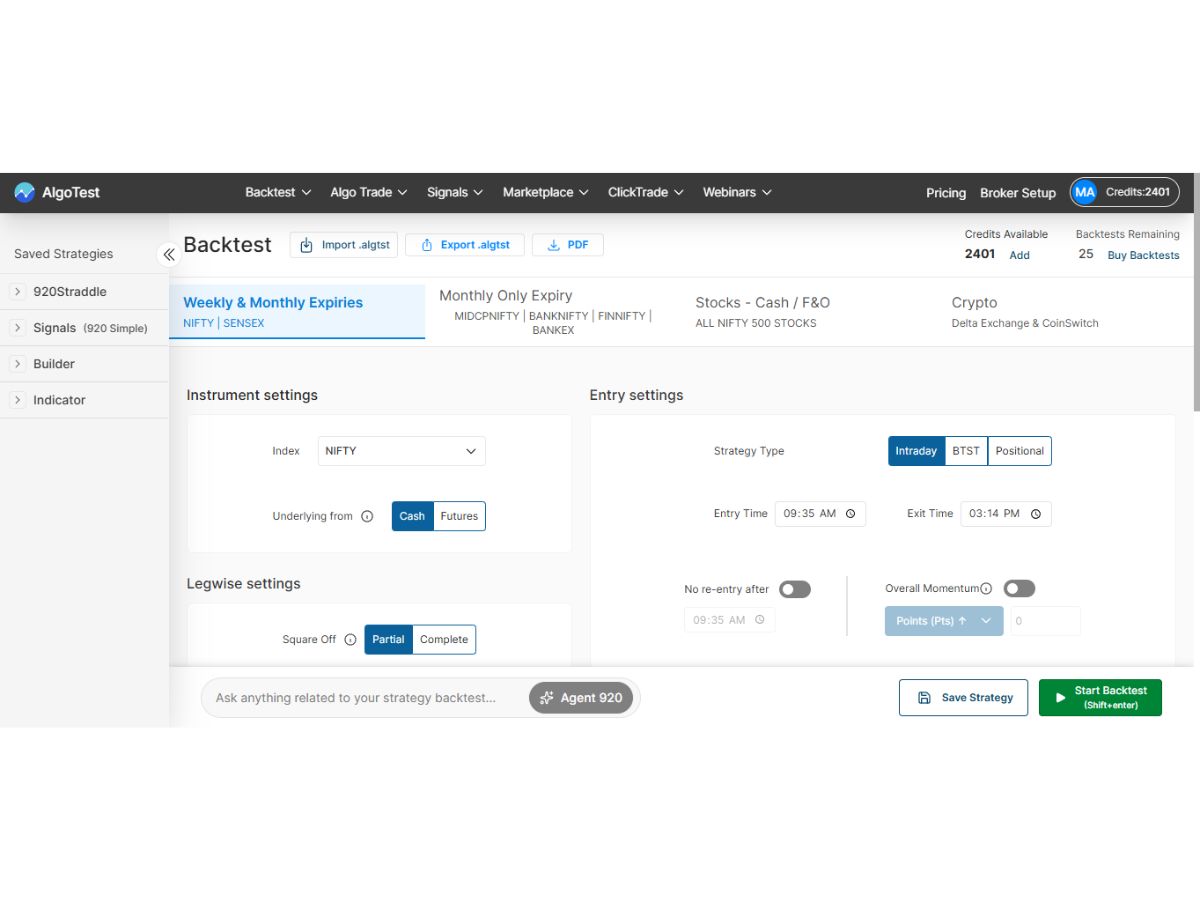This screenshot has height=900, width=1200.
Task: Click Start Backtest button
Action: (1100, 698)
